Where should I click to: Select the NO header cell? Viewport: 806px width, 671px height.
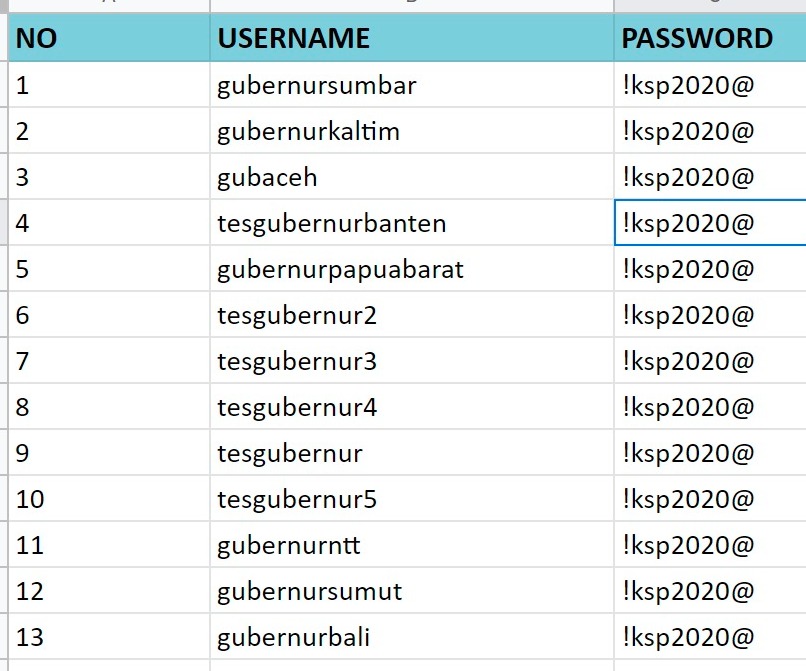pyautogui.click(x=109, y=38)
